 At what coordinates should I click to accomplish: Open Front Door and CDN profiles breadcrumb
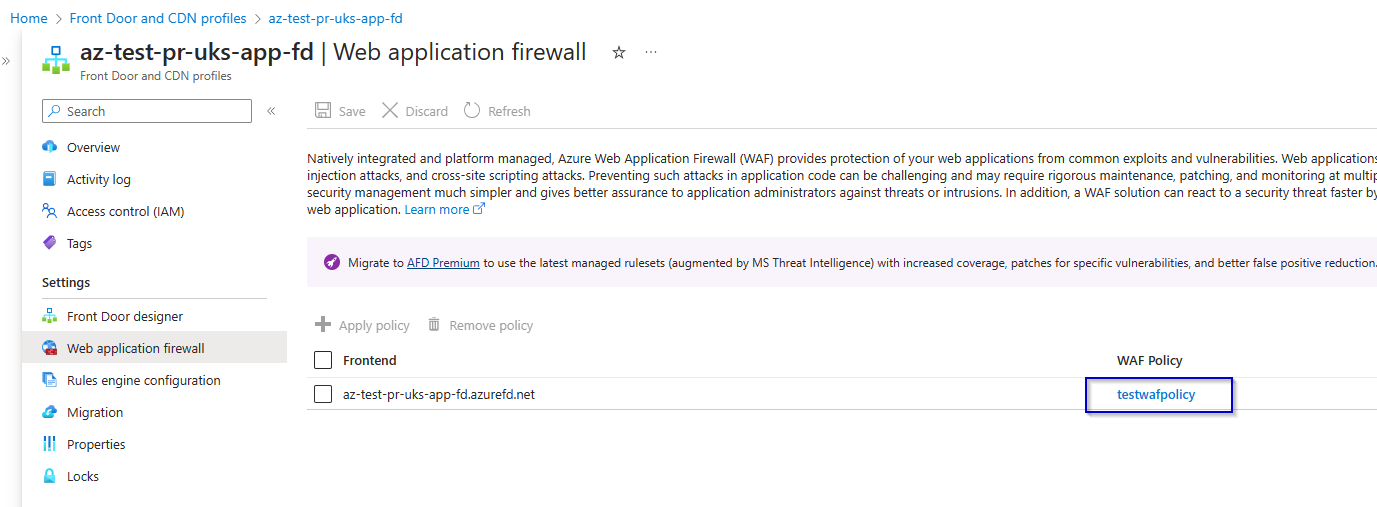click(158, 18)
